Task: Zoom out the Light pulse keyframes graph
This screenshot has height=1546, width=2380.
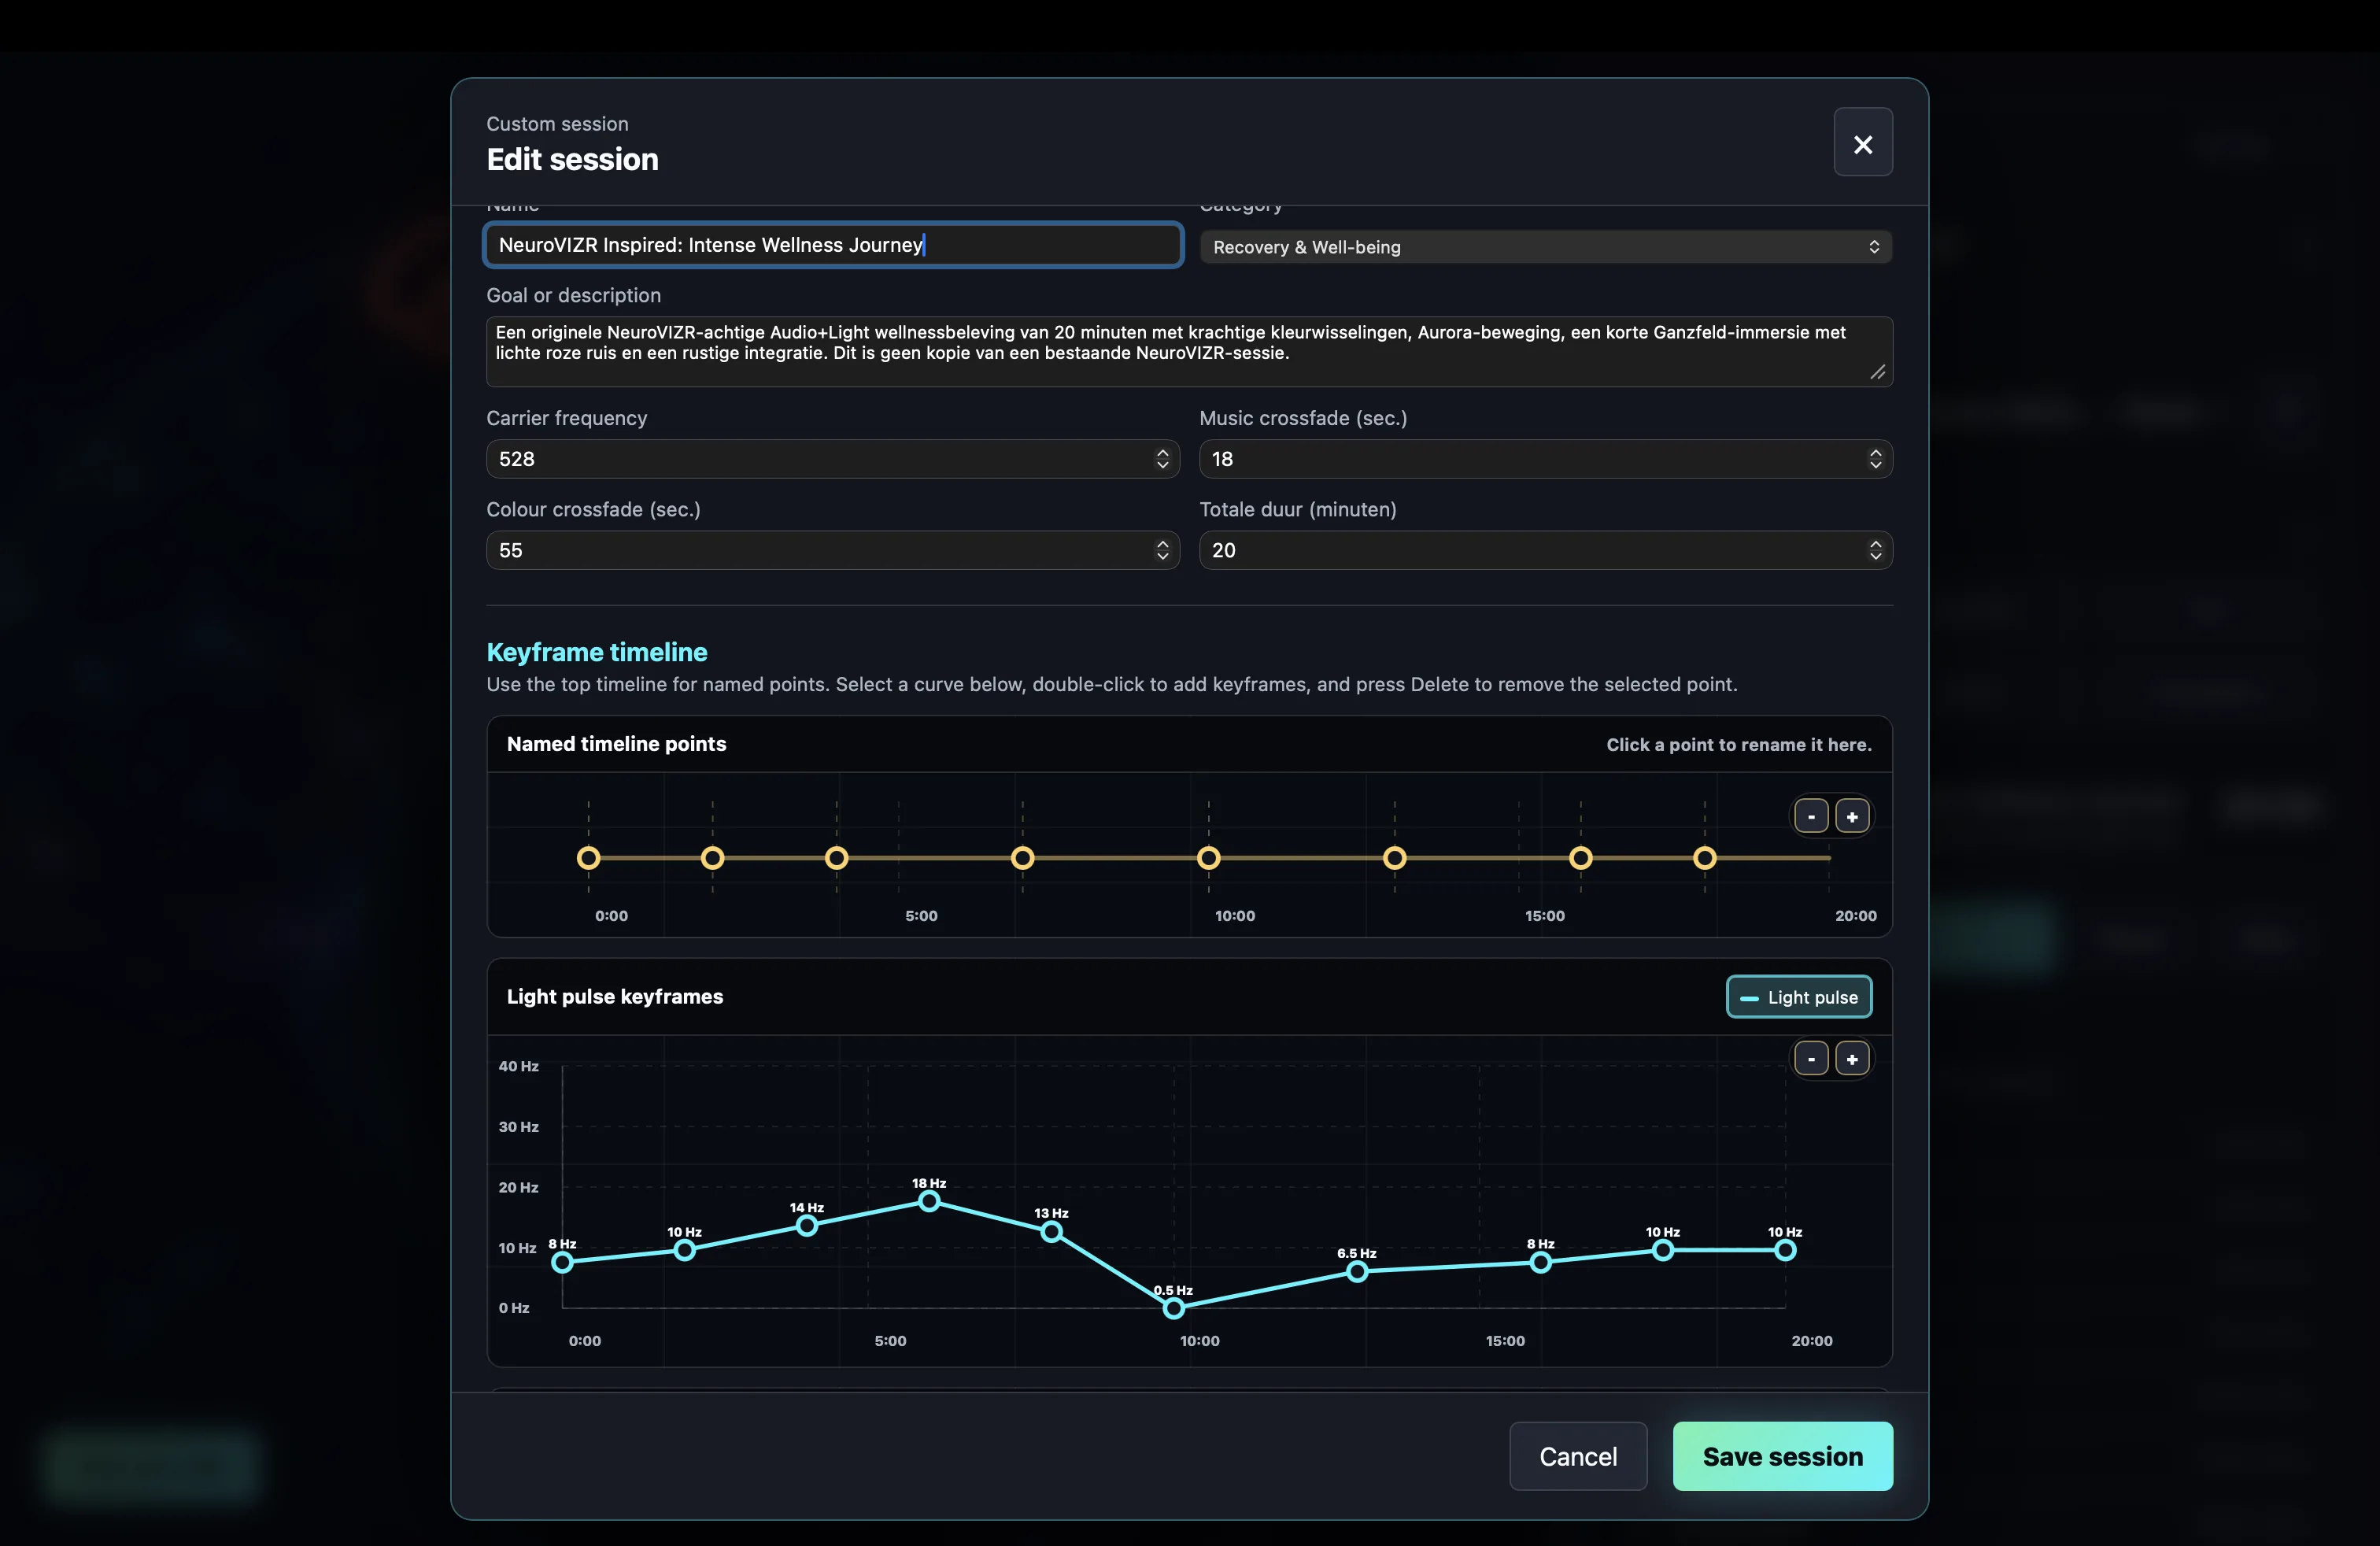Action: pos(1811,1058)
